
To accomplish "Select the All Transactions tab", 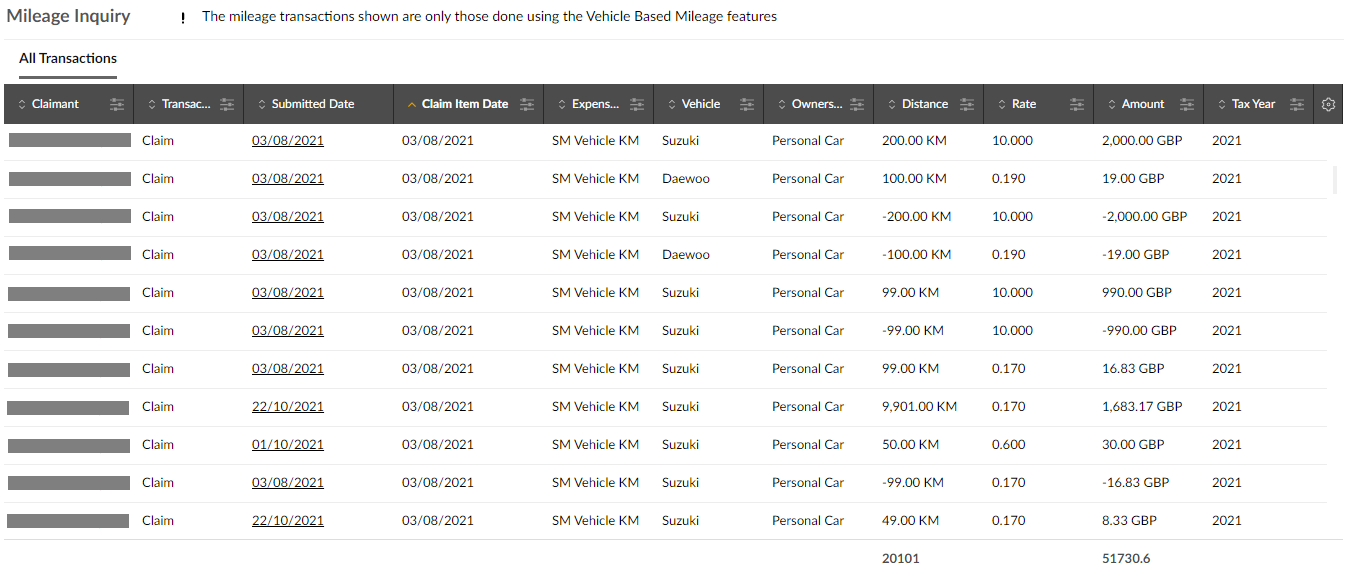I will (x=68, y=59).
